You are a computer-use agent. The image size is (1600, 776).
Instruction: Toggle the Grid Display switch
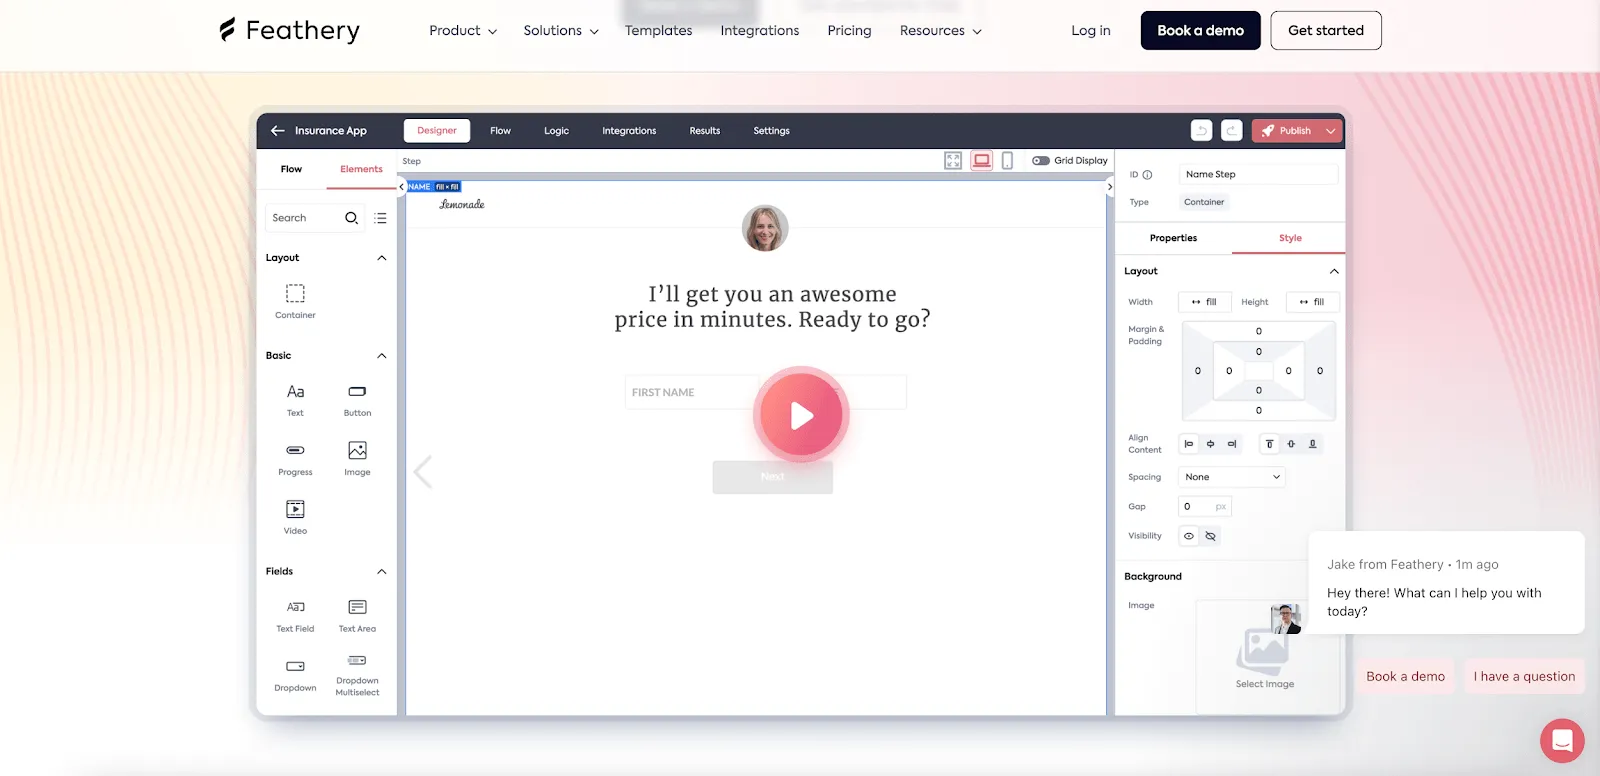pyautogui.click(x=1040, y=161)
